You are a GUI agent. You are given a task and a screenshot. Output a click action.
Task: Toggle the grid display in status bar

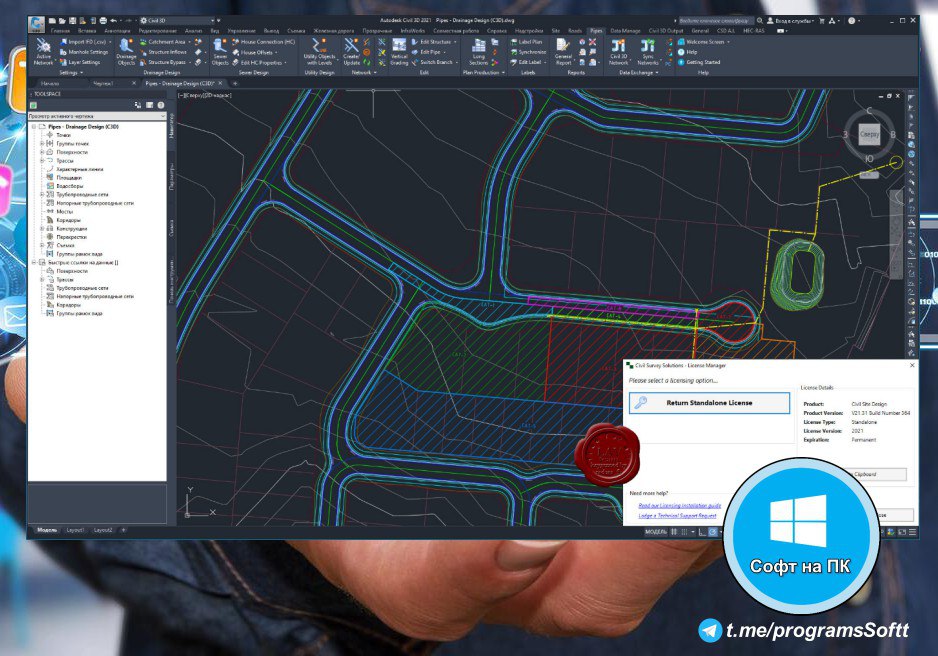click(x=674, y=532)
